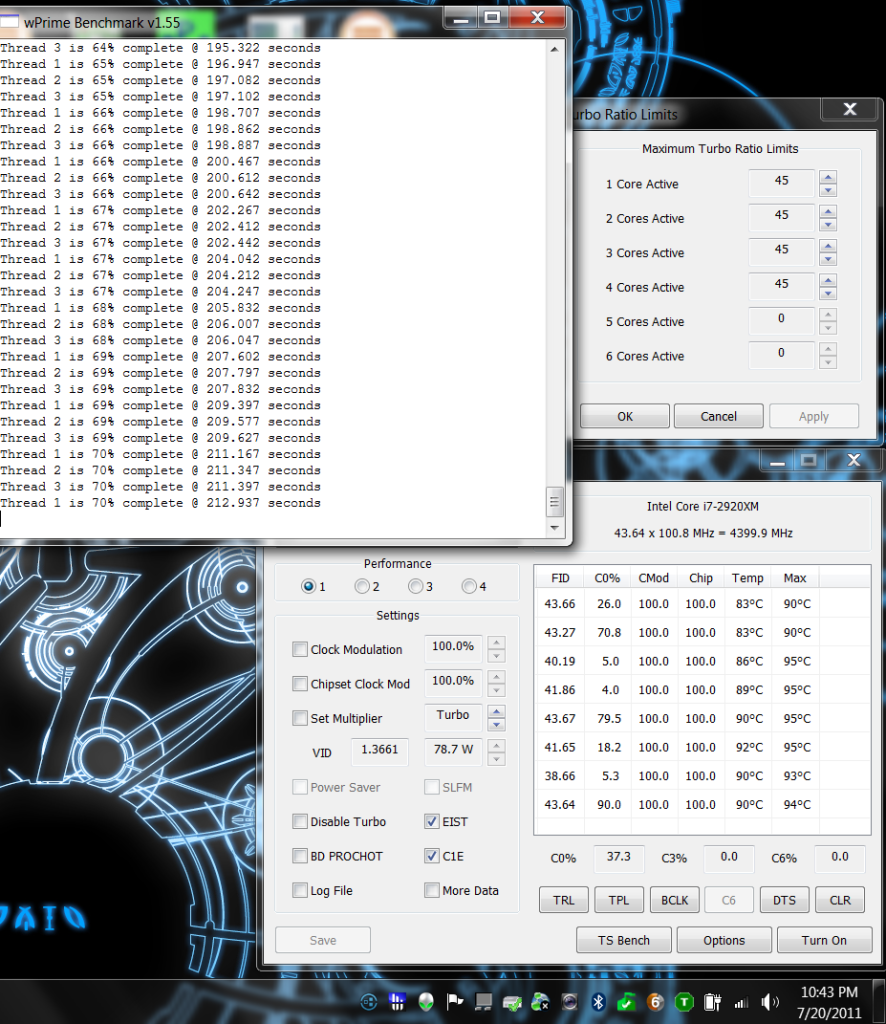The image size is (886, 1024).
Task: Click the green checkmark folder tray icon
Action: [626, 1001]
